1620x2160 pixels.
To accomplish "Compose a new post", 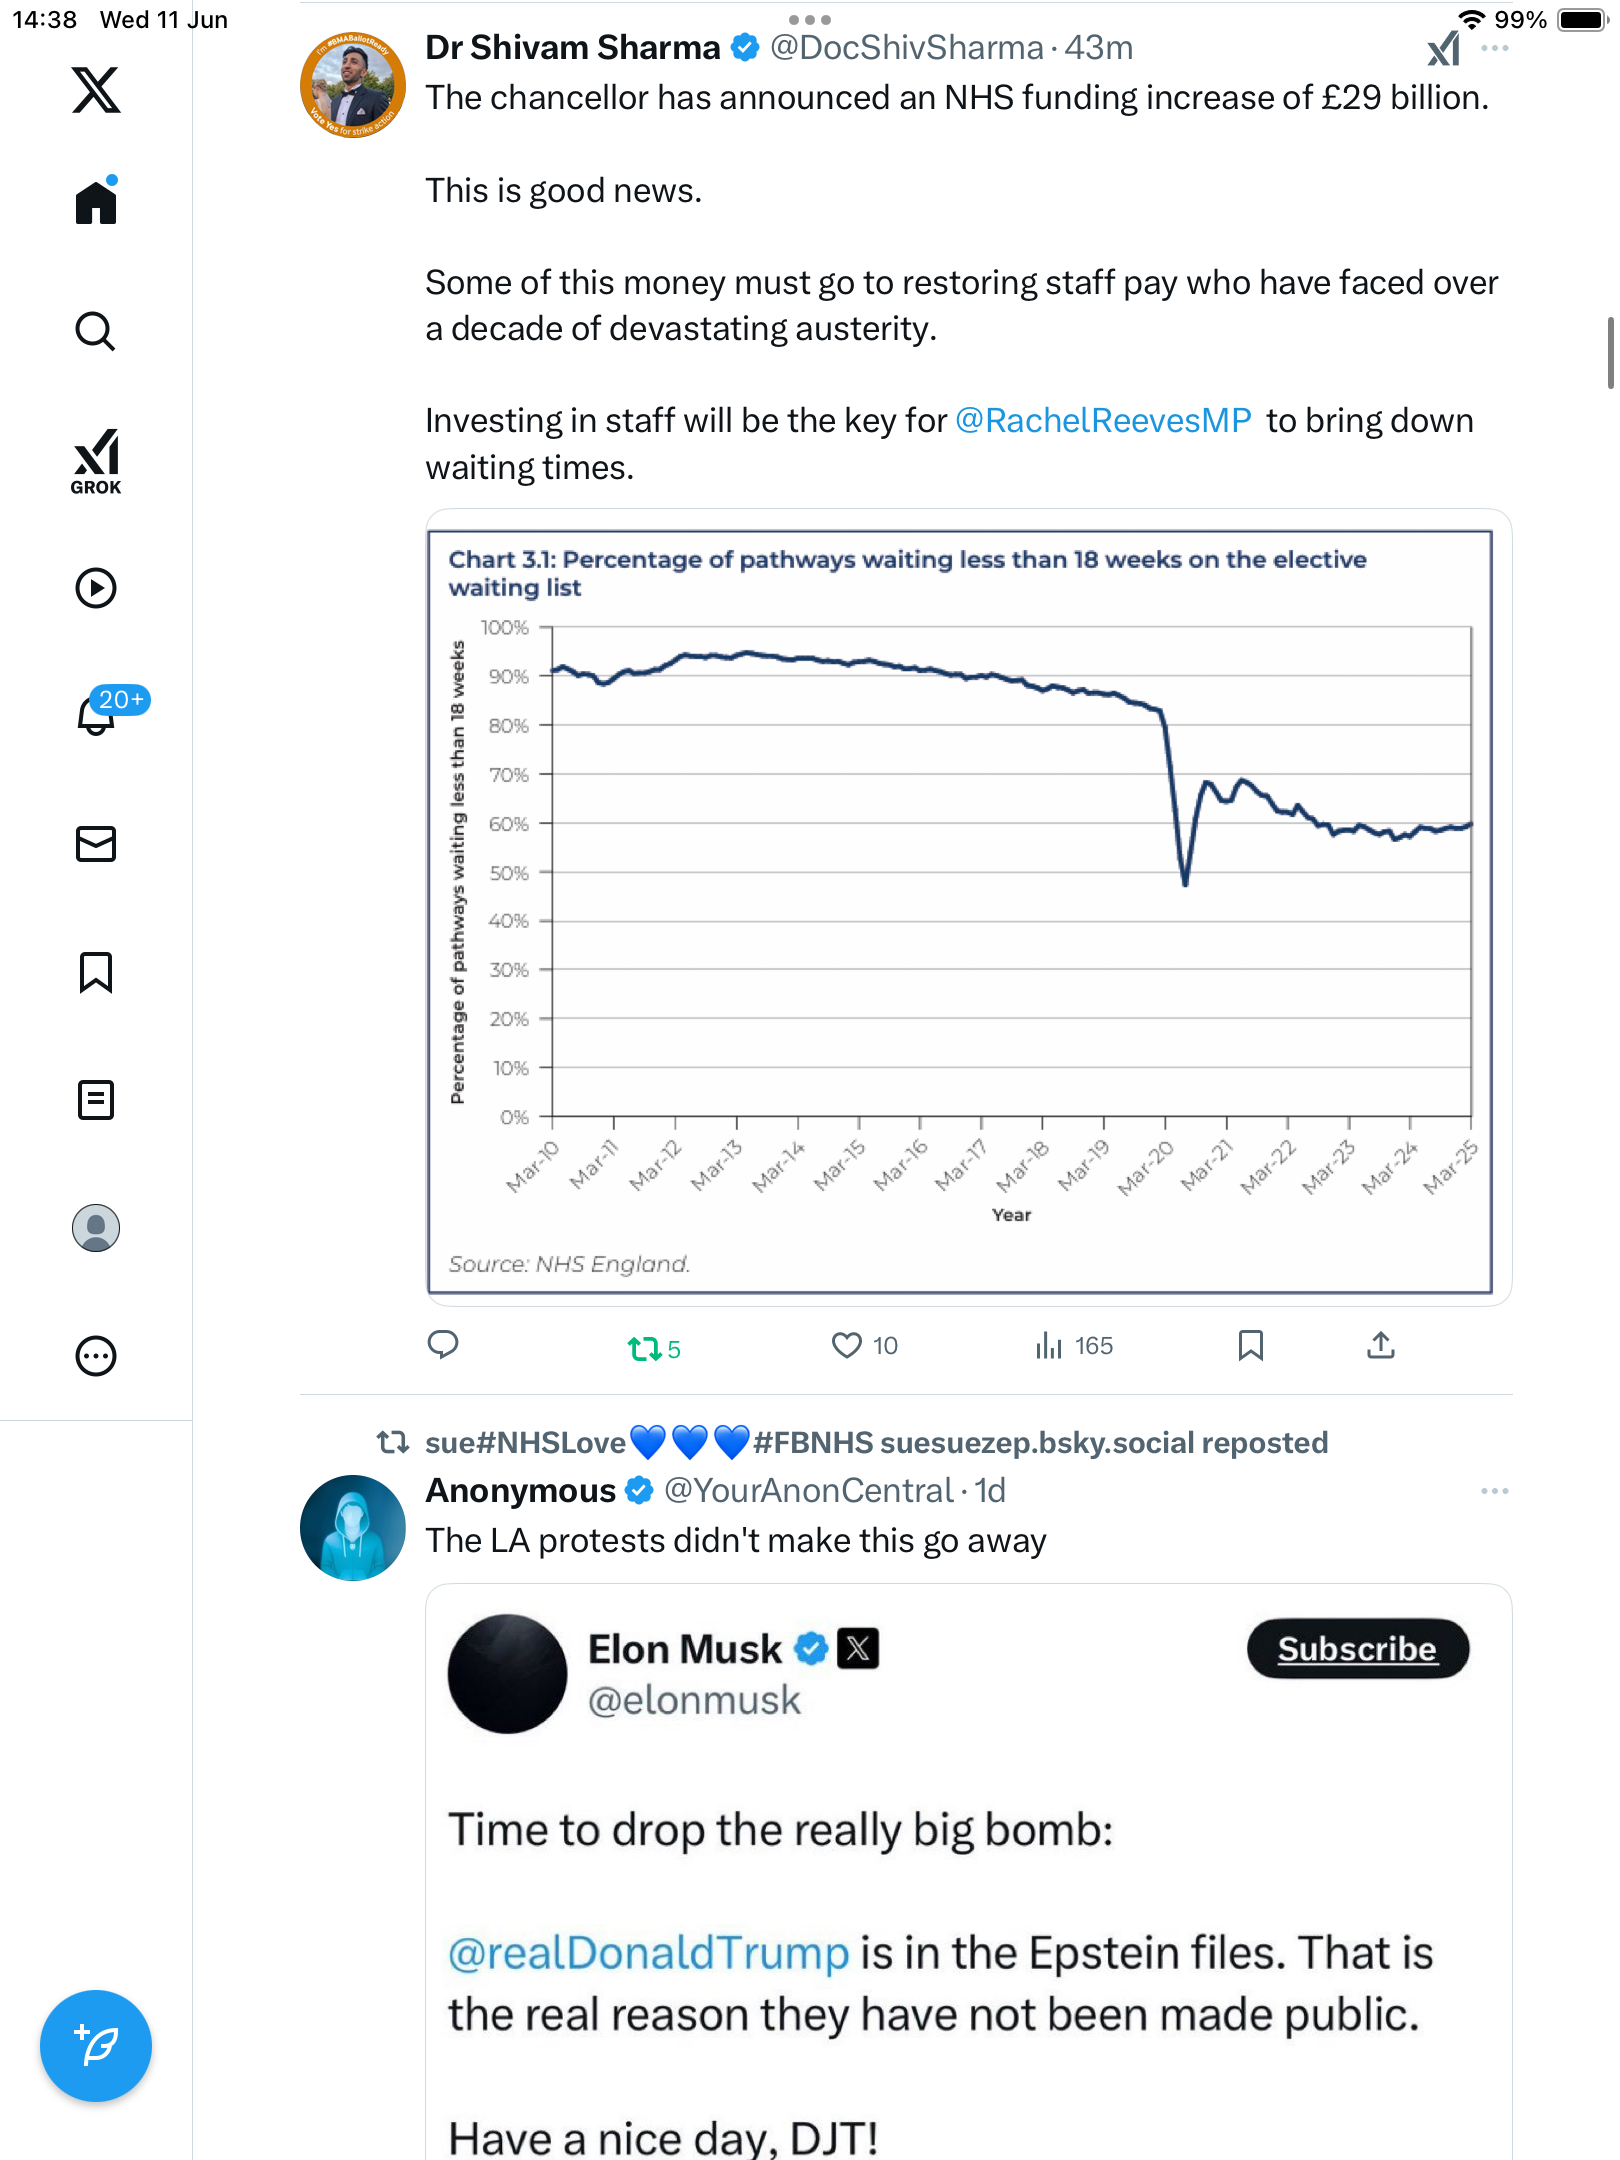I will click(x=96, y=2046).
